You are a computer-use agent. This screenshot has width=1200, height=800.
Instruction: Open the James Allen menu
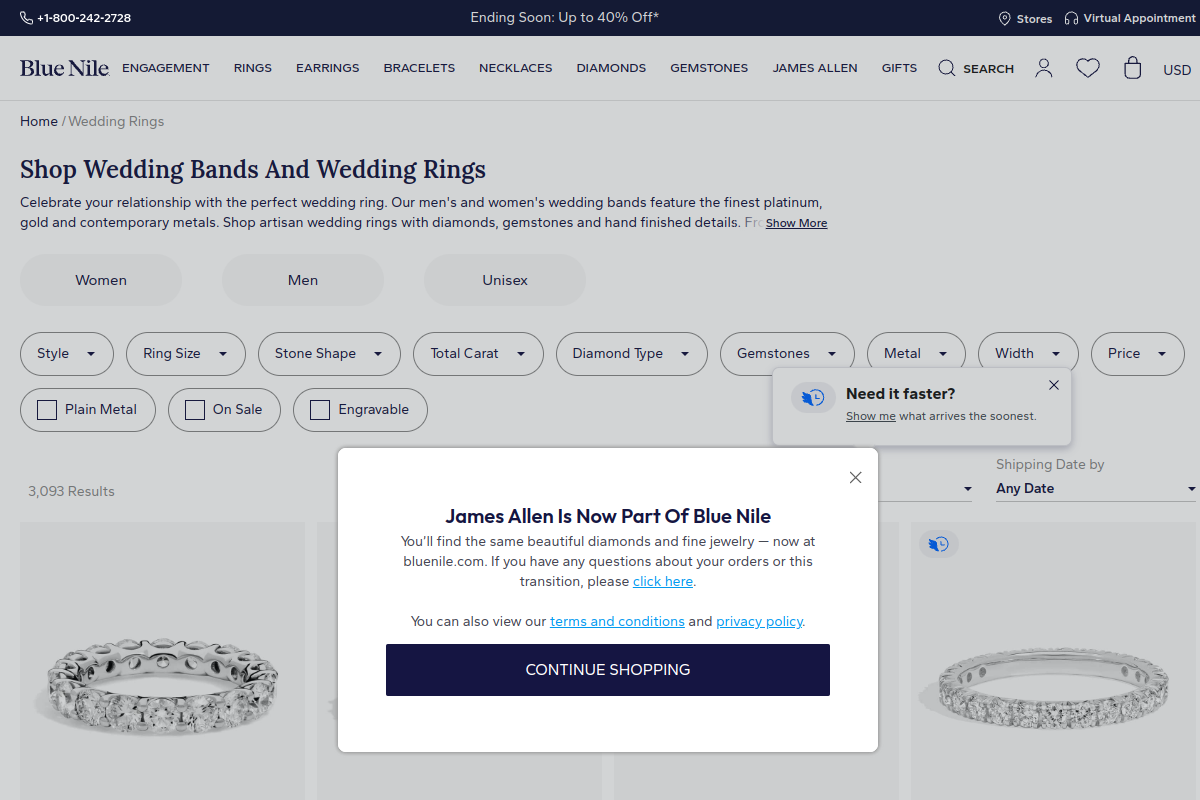[x=815, y=68]
